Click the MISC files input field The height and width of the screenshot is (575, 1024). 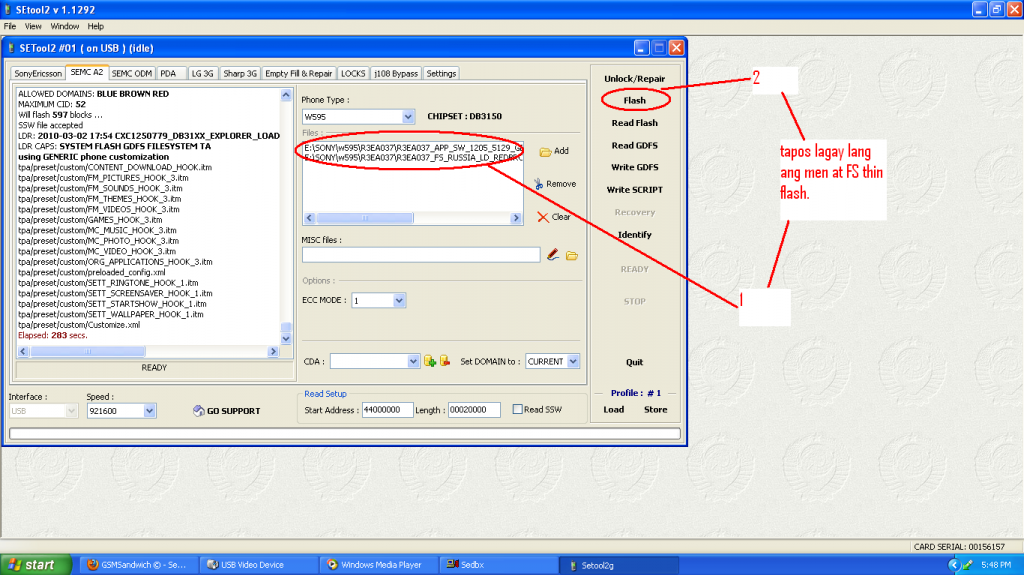[421, 255]
